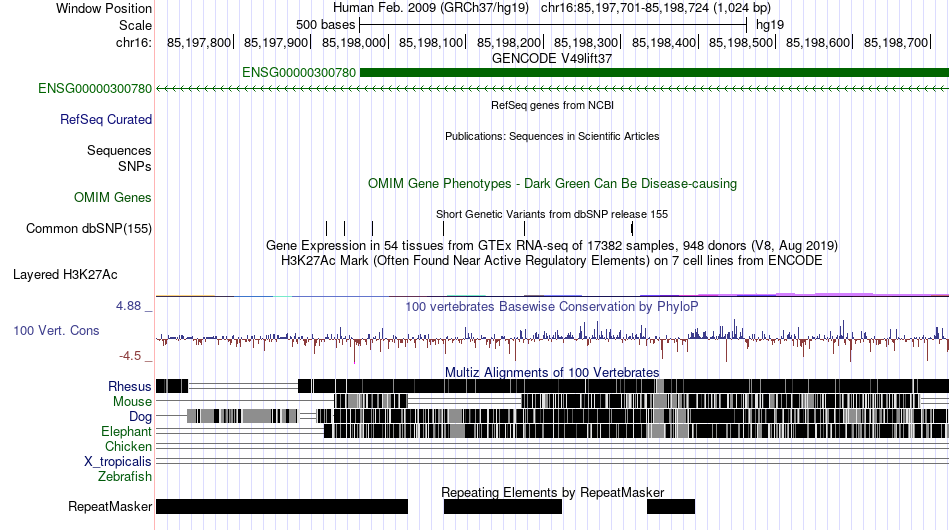Click the 4.88 PhyloP upper scale value
The height and width of the screenshot is (530, 950).
coord(128,306)
